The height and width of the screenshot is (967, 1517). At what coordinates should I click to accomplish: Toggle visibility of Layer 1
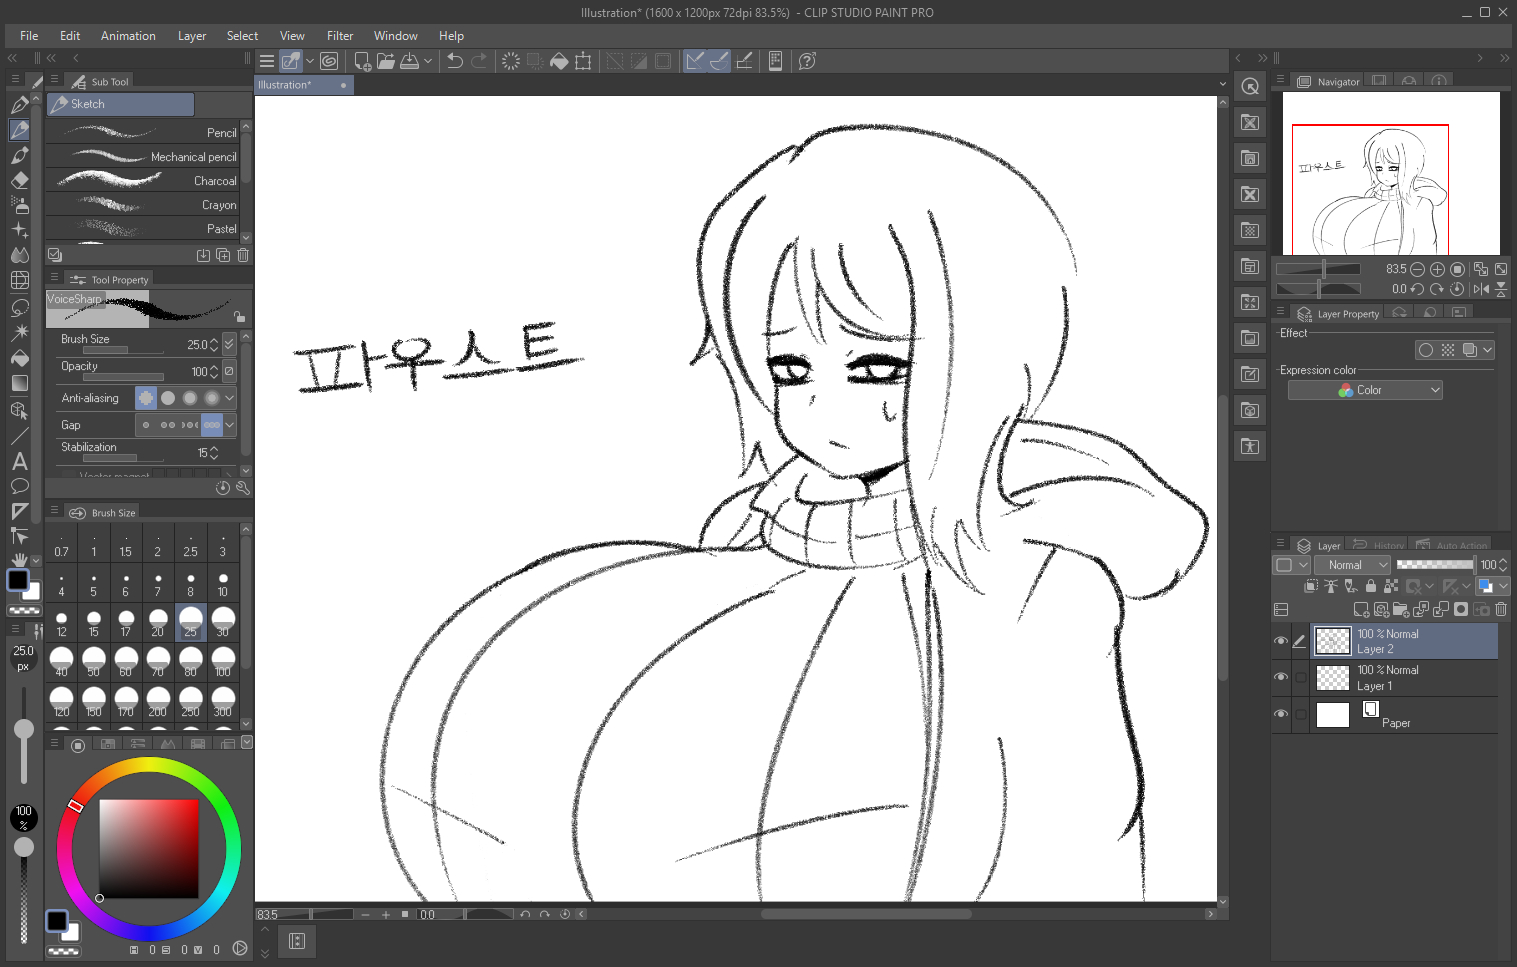click(1281, 677)
